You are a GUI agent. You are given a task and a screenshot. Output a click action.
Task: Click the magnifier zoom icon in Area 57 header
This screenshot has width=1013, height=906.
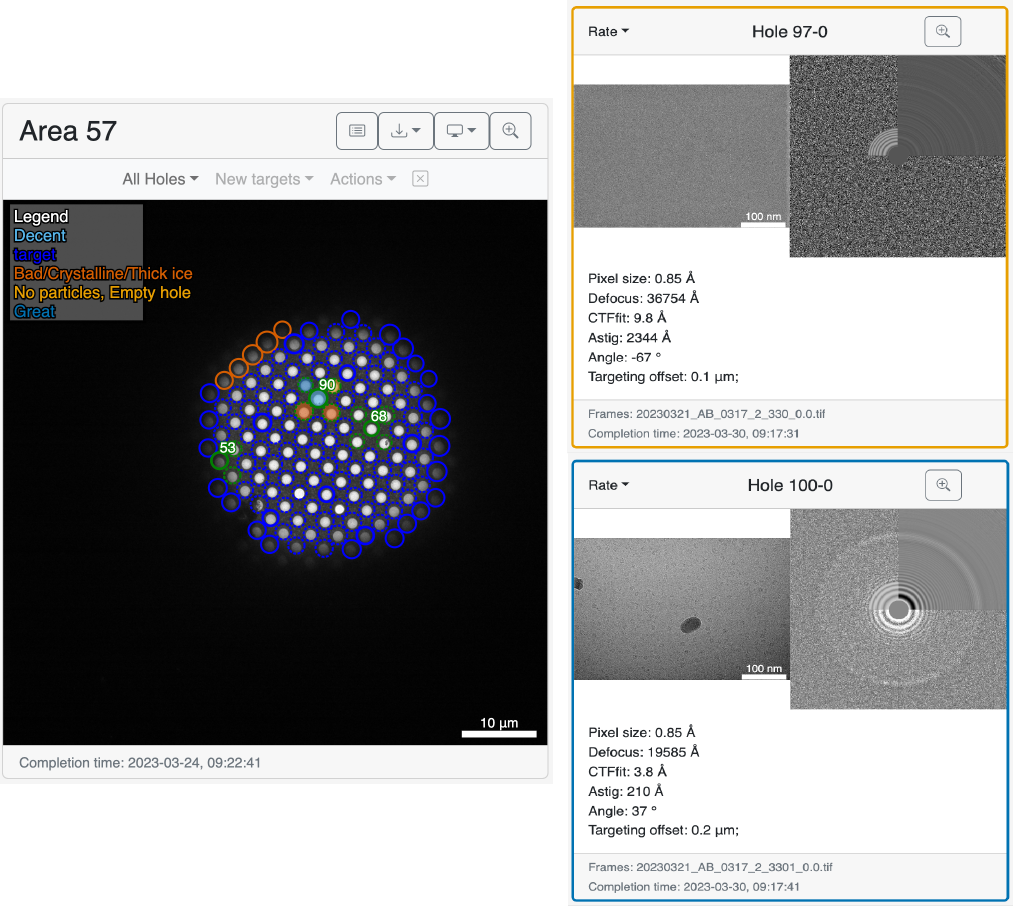pos(510,130)
